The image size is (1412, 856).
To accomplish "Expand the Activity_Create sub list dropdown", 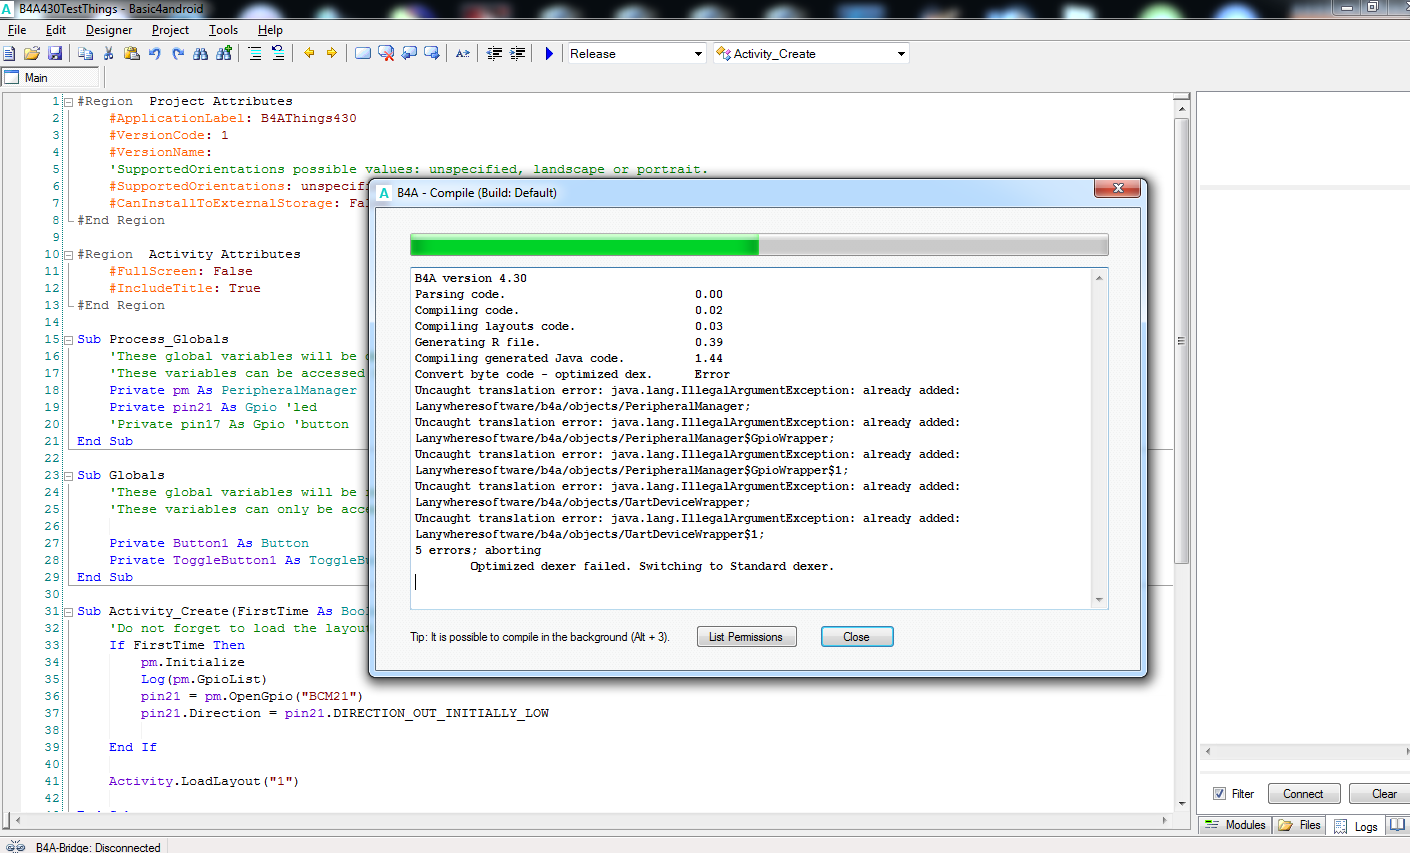I will coord(901,54).
